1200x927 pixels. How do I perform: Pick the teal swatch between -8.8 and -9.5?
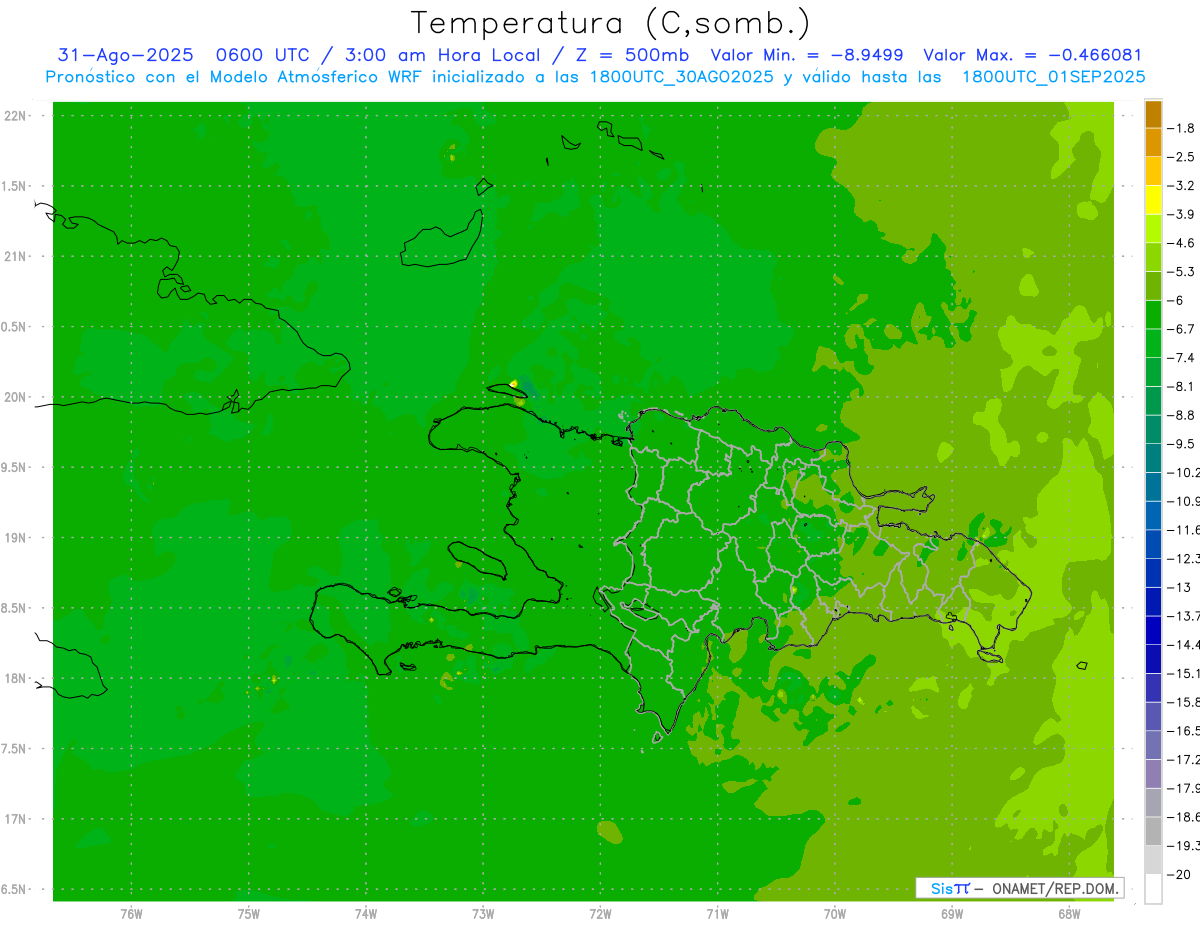pyautogui.click(x=1153, y=429)
